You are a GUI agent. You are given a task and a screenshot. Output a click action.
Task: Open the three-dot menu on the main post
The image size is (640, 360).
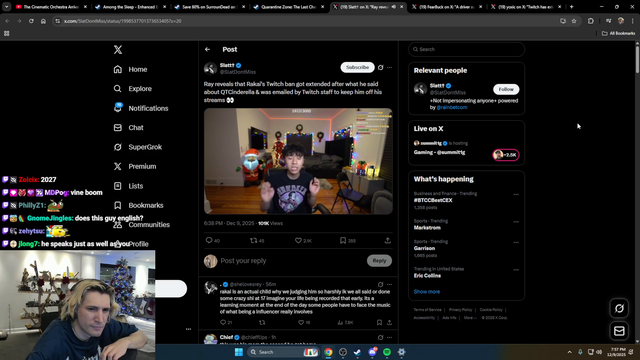click(x=389, y=67)
